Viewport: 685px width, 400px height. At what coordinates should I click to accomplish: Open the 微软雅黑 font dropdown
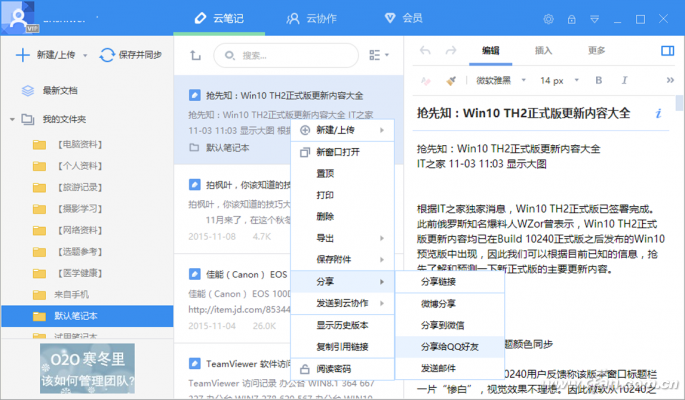[x=500, y=80]
